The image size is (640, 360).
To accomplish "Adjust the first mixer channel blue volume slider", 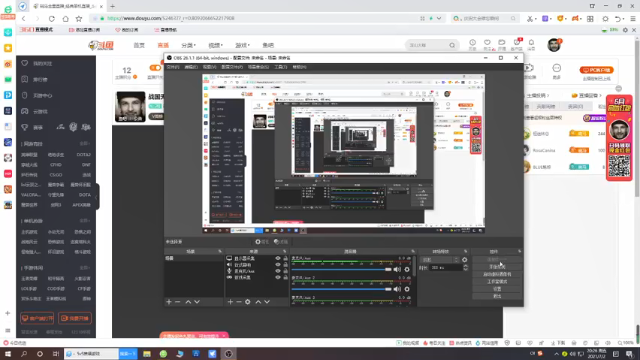I will [342, 269].
